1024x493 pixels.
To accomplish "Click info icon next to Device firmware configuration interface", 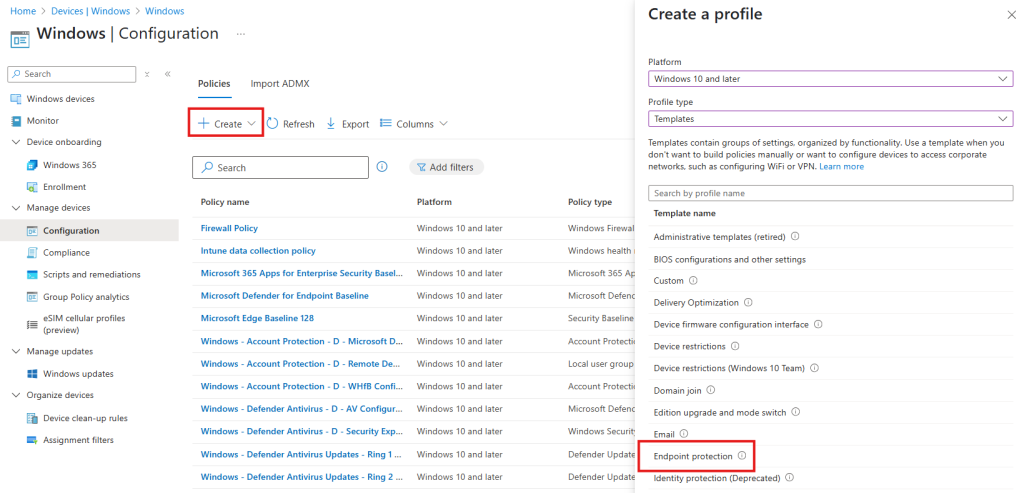I will [818, 324].
